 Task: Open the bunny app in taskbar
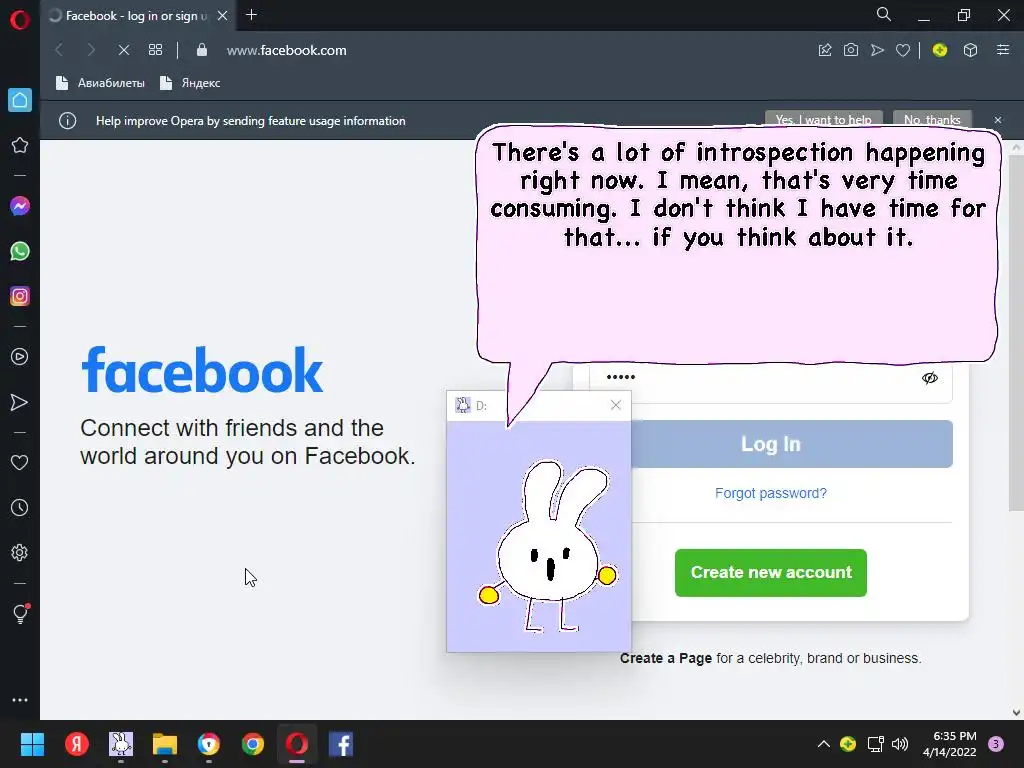(121, 744)
